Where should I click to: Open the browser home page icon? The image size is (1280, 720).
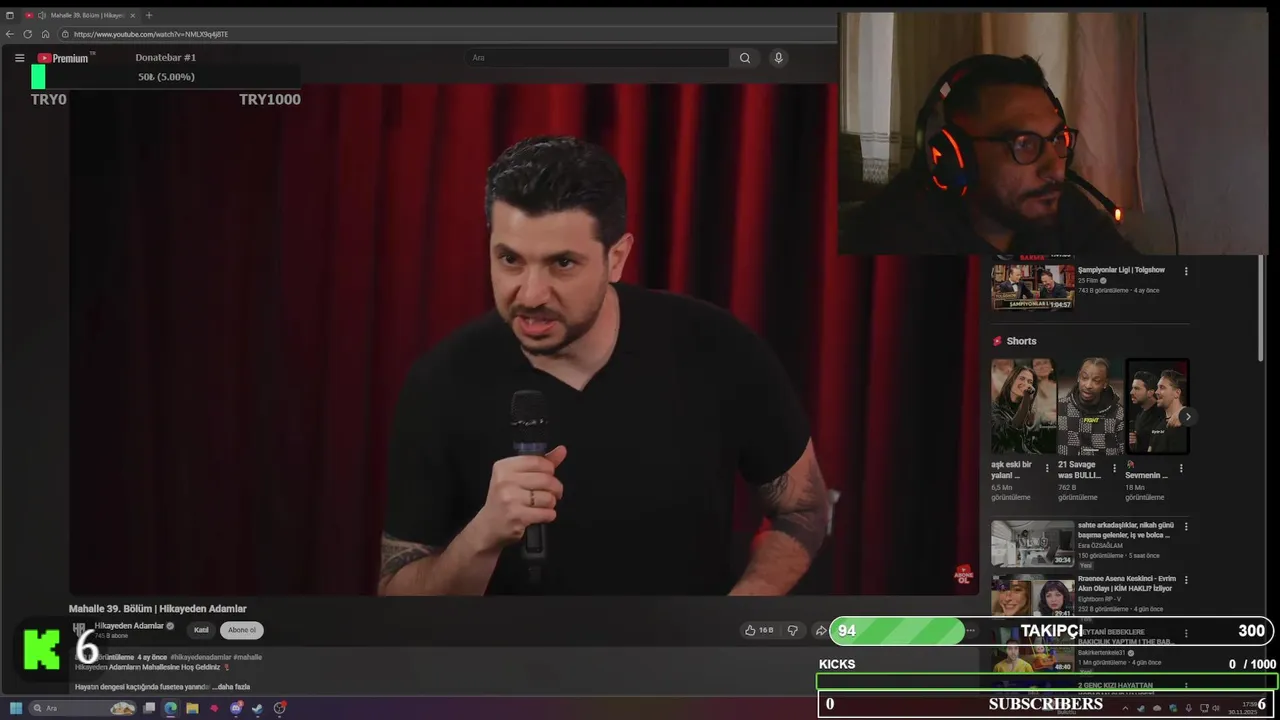[x=45, y=34]
